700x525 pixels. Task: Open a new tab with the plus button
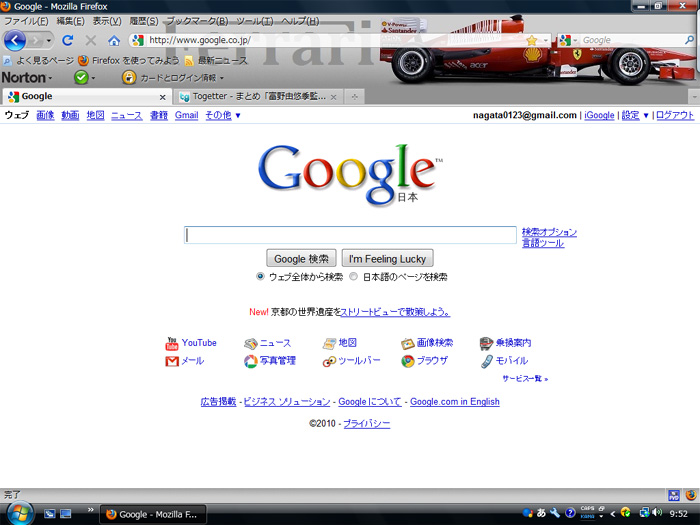[354, 96]
